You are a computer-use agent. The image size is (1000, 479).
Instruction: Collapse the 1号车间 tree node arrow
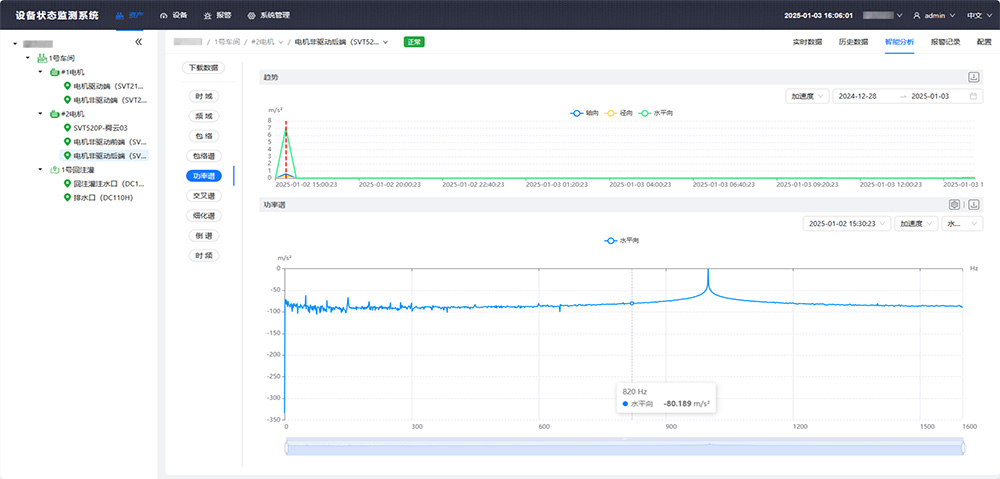click(x=27, y=58)
